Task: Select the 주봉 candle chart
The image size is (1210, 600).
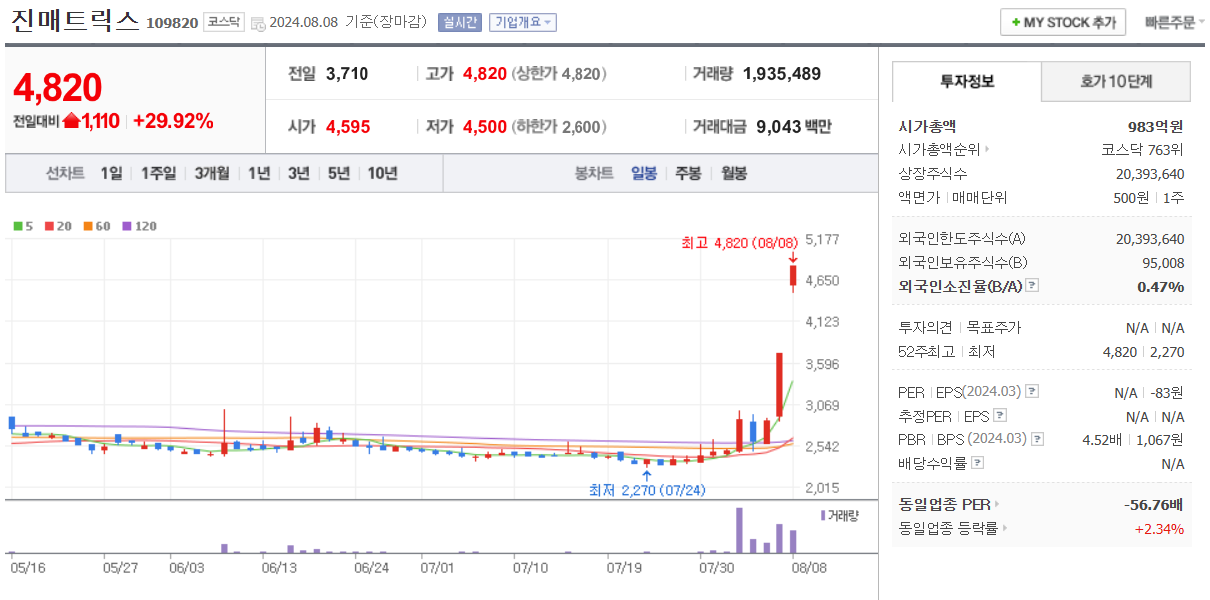Action: [688, 173]
